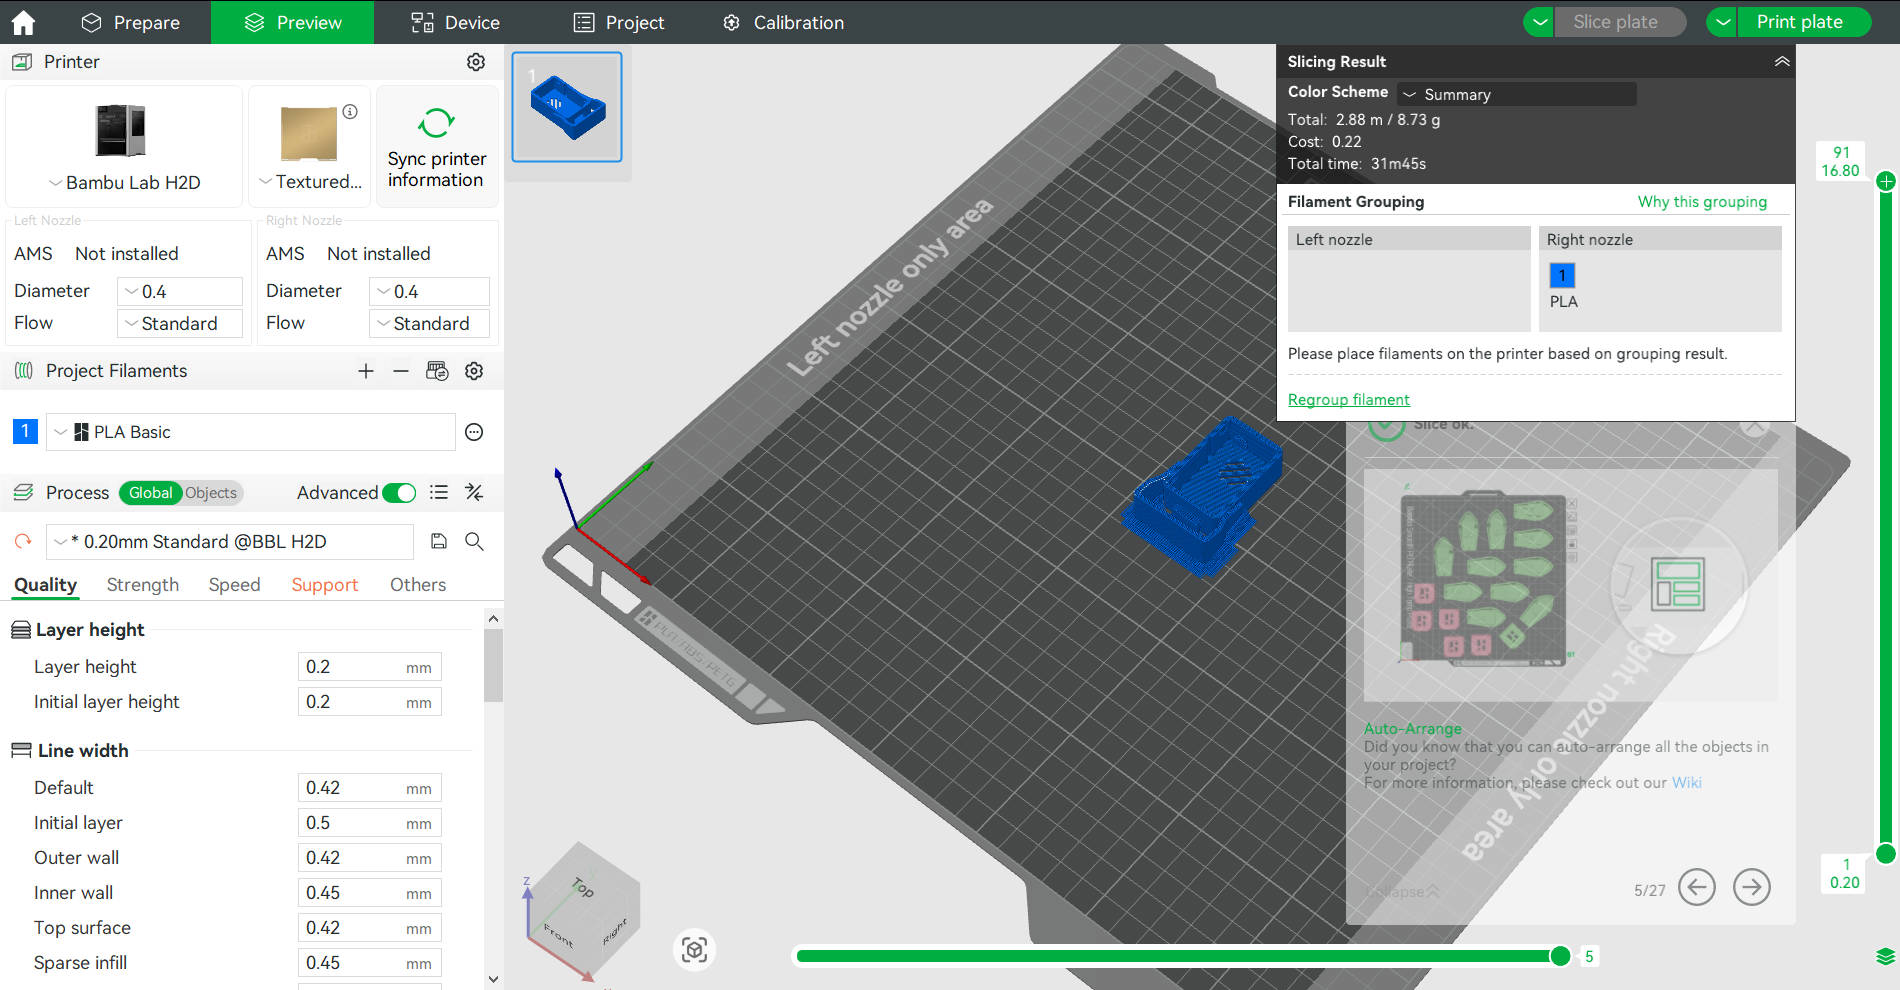Open AMS filament sync icon
Image resolution: width=1900 pixels, height=990 pixels.
pyautogui.click(x=437, y=371)
